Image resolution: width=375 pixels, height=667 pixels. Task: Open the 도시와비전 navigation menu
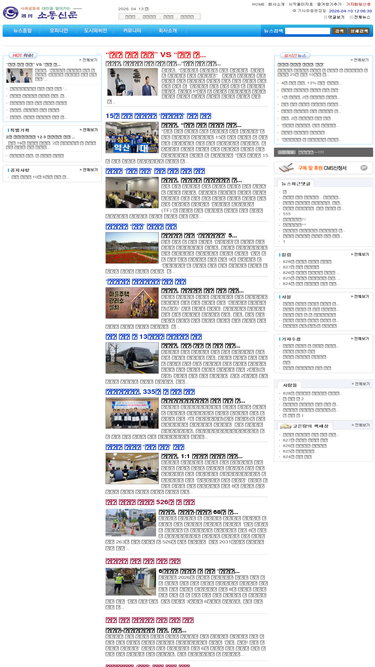95,31
